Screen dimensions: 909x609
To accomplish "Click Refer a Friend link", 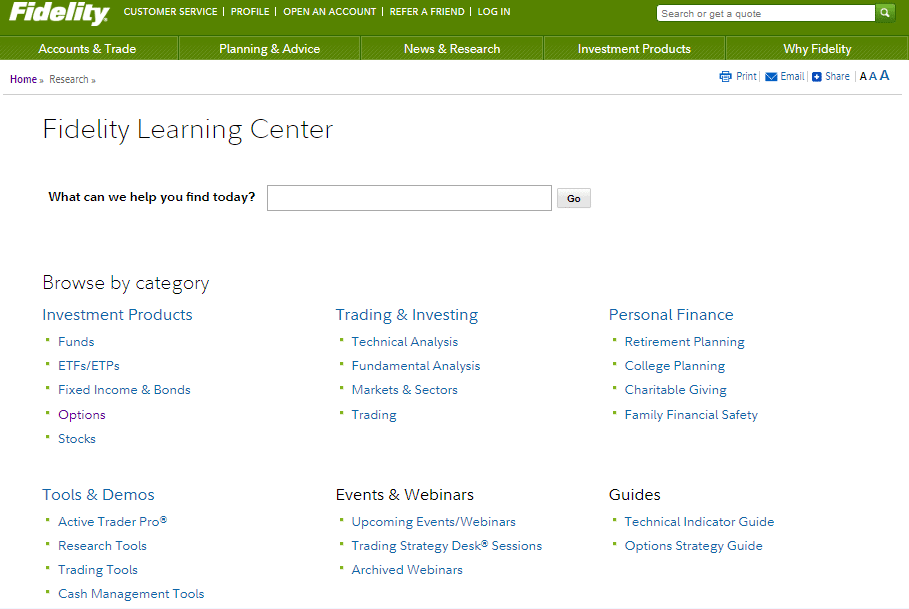I will pyautogui.click(x=427, y=12).
